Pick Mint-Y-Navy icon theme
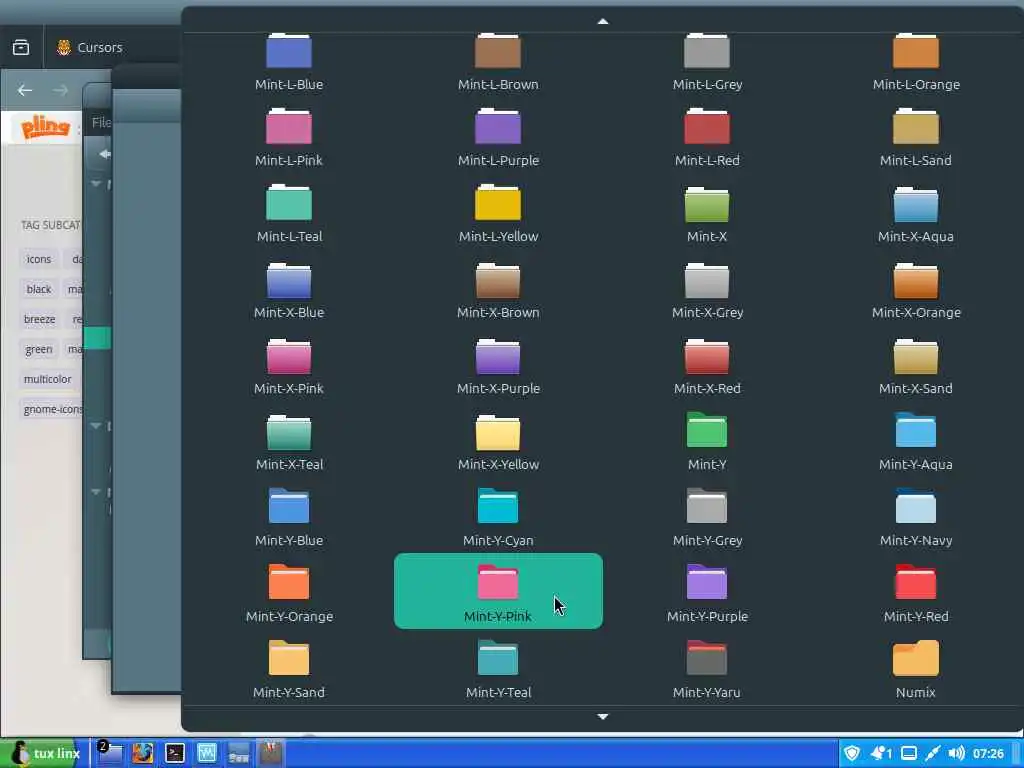The height and width of the screenshot is (768, 1024). 916,515
